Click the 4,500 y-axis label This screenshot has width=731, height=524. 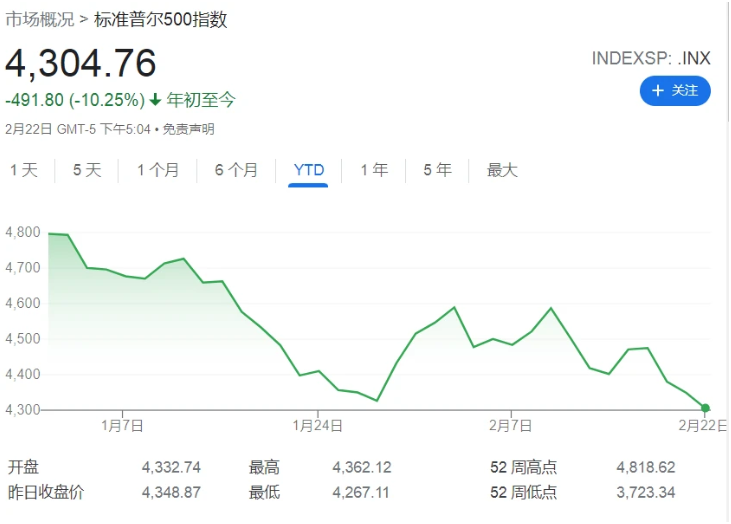pos(23,338)
